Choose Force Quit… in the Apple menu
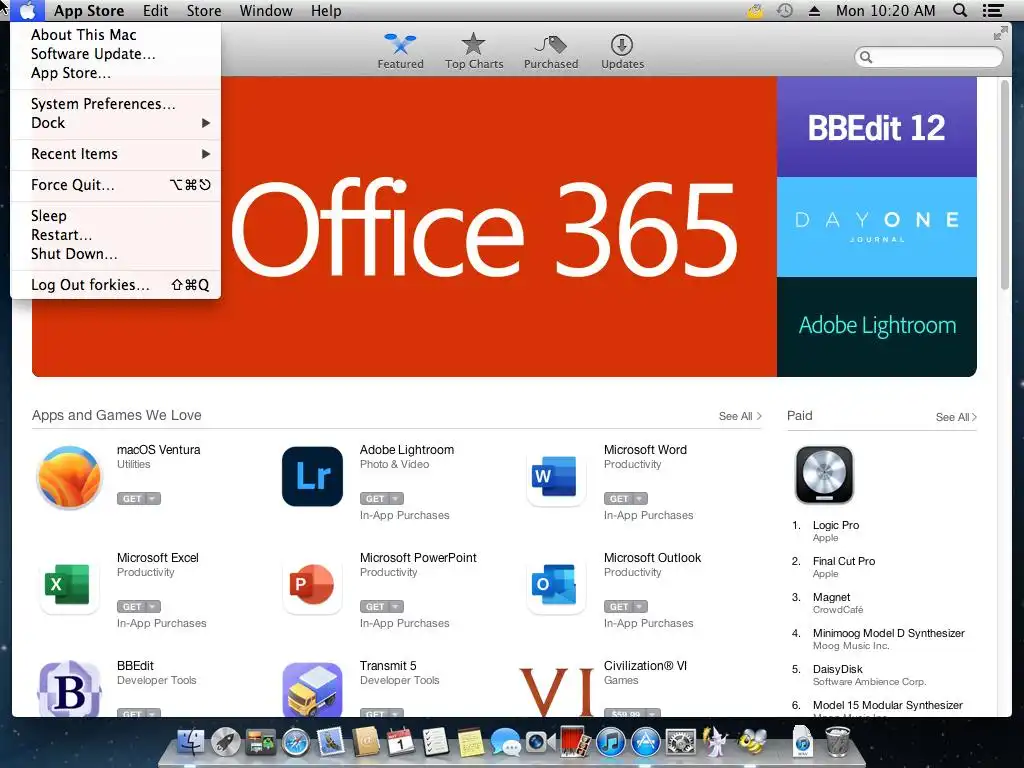 coord(116,185)
